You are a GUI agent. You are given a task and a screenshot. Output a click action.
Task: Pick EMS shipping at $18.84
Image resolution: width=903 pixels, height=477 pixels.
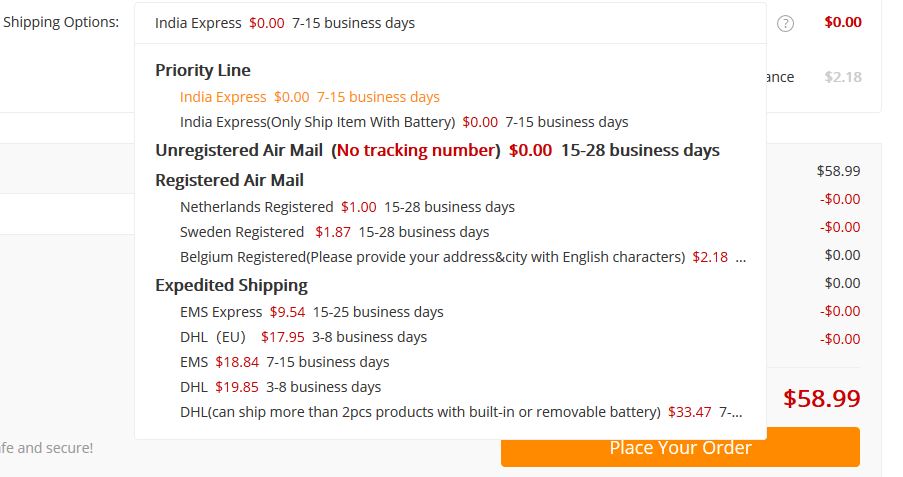(284, 362)
